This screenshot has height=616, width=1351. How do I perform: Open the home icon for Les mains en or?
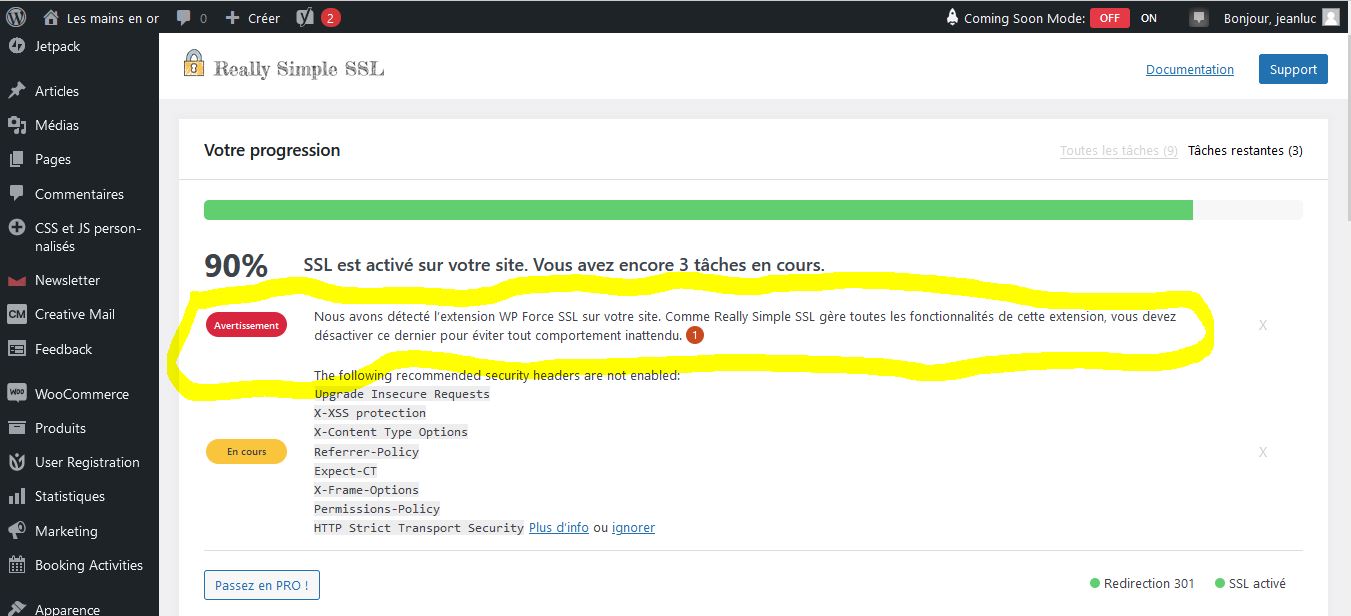[51, 18]
